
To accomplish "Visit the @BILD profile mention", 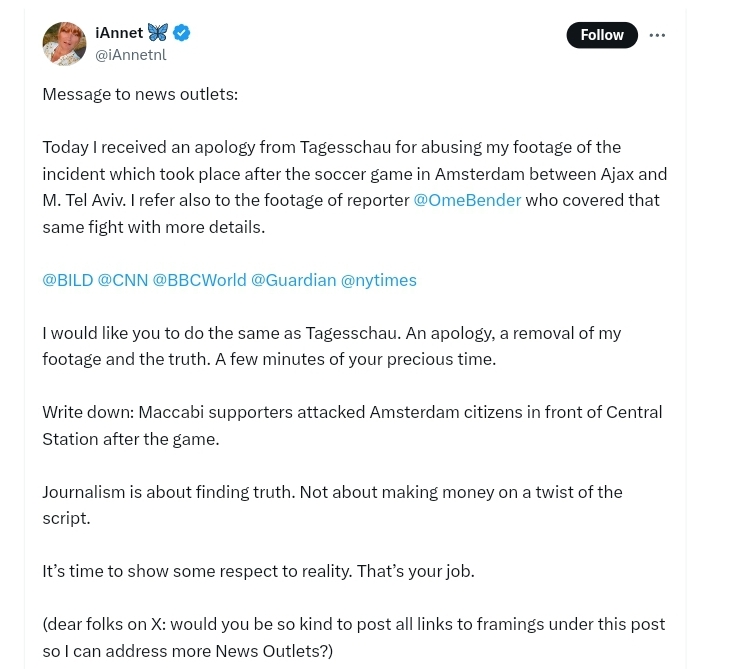I will point(68,280).
